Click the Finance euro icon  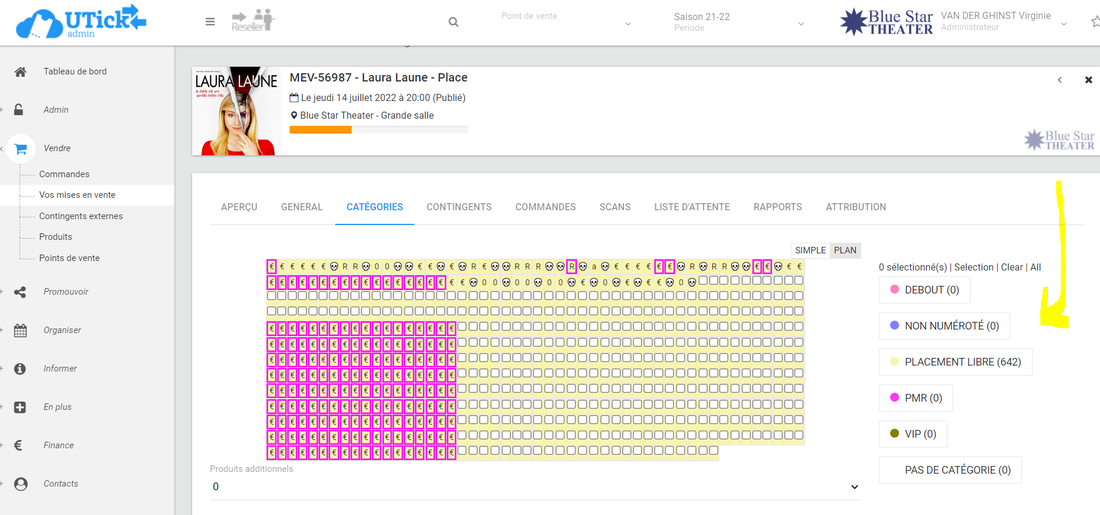coord(20,446)
